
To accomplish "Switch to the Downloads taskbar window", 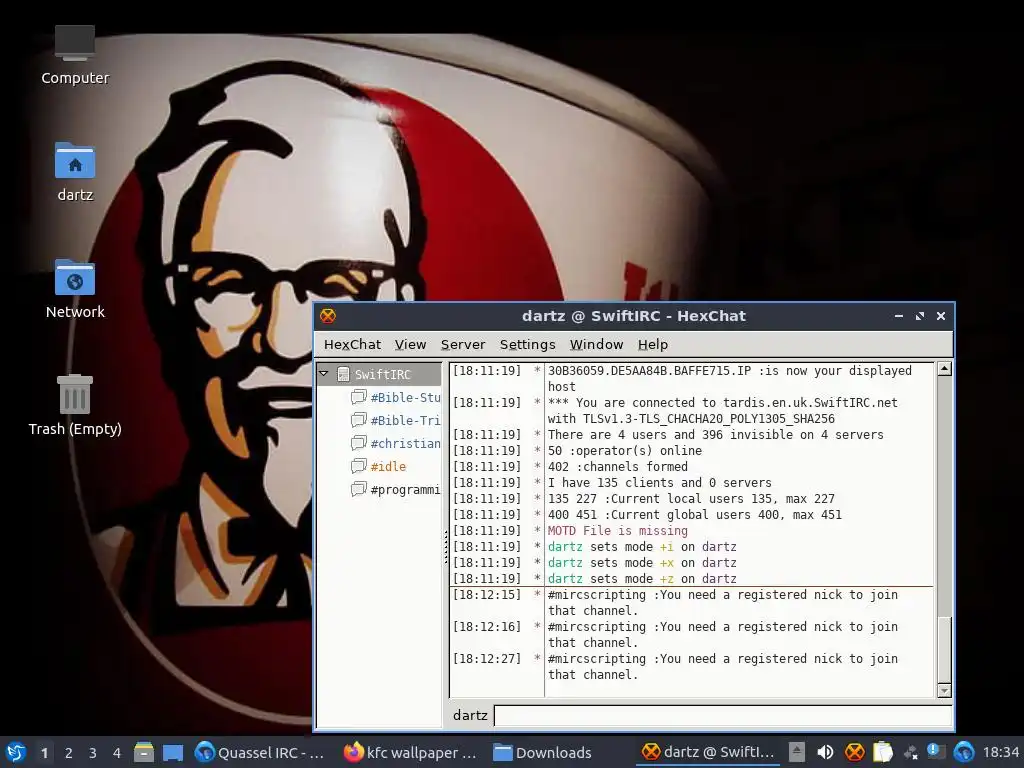I will pyautogui.click(x=543, y=752).
